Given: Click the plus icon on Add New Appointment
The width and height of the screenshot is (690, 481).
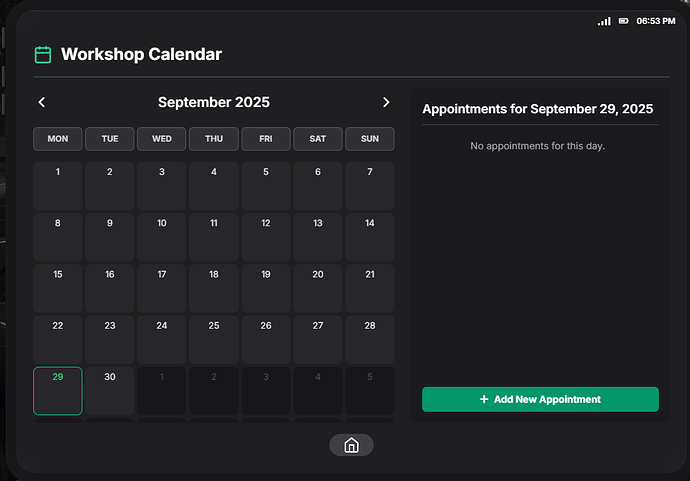Looking at the screenshot, I should click(x=484, y=399).
